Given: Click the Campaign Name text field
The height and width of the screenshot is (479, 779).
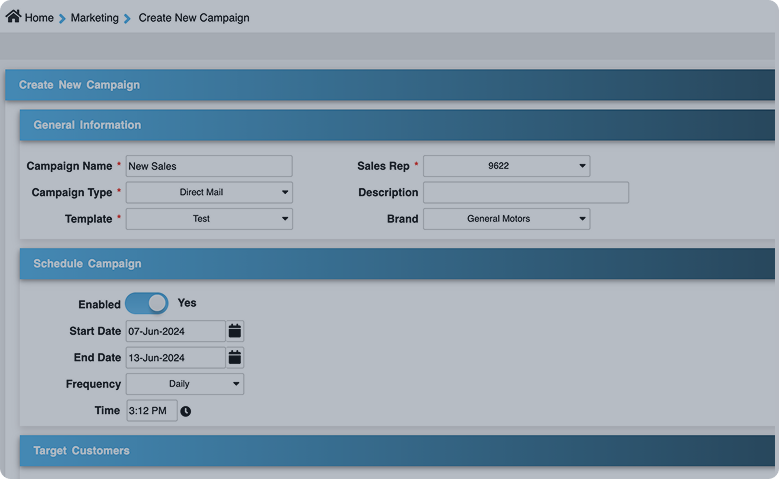Looking at the screenshot, I should (x=209, y=166).
